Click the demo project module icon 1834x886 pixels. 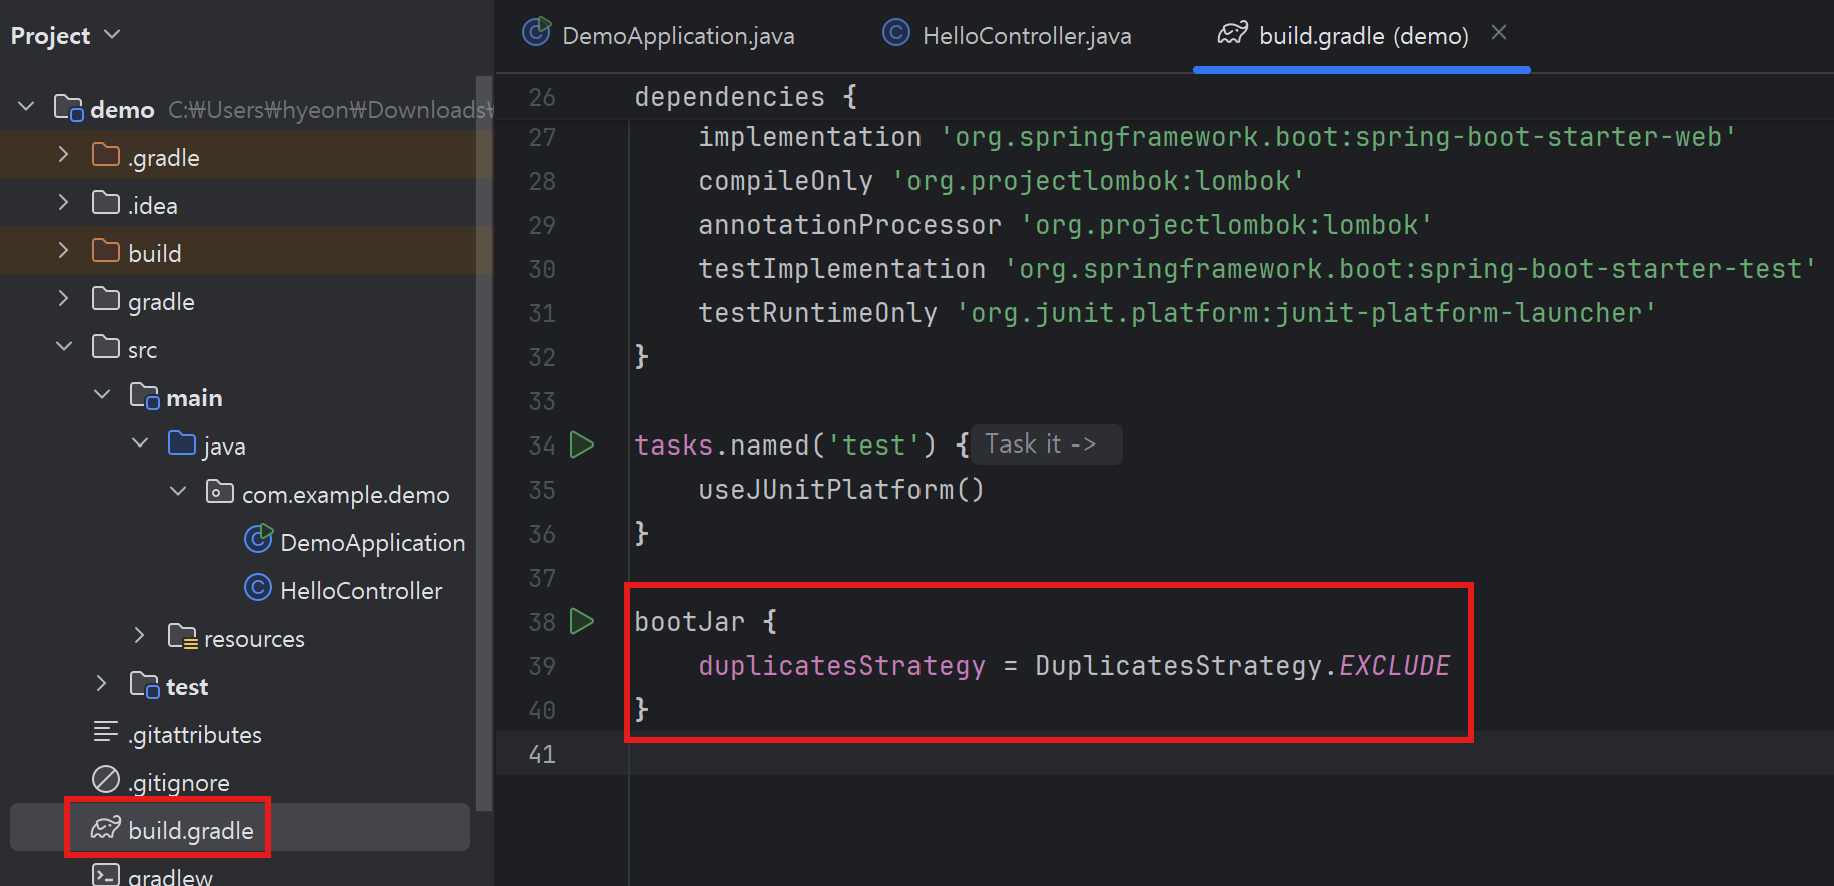point(68,108)
